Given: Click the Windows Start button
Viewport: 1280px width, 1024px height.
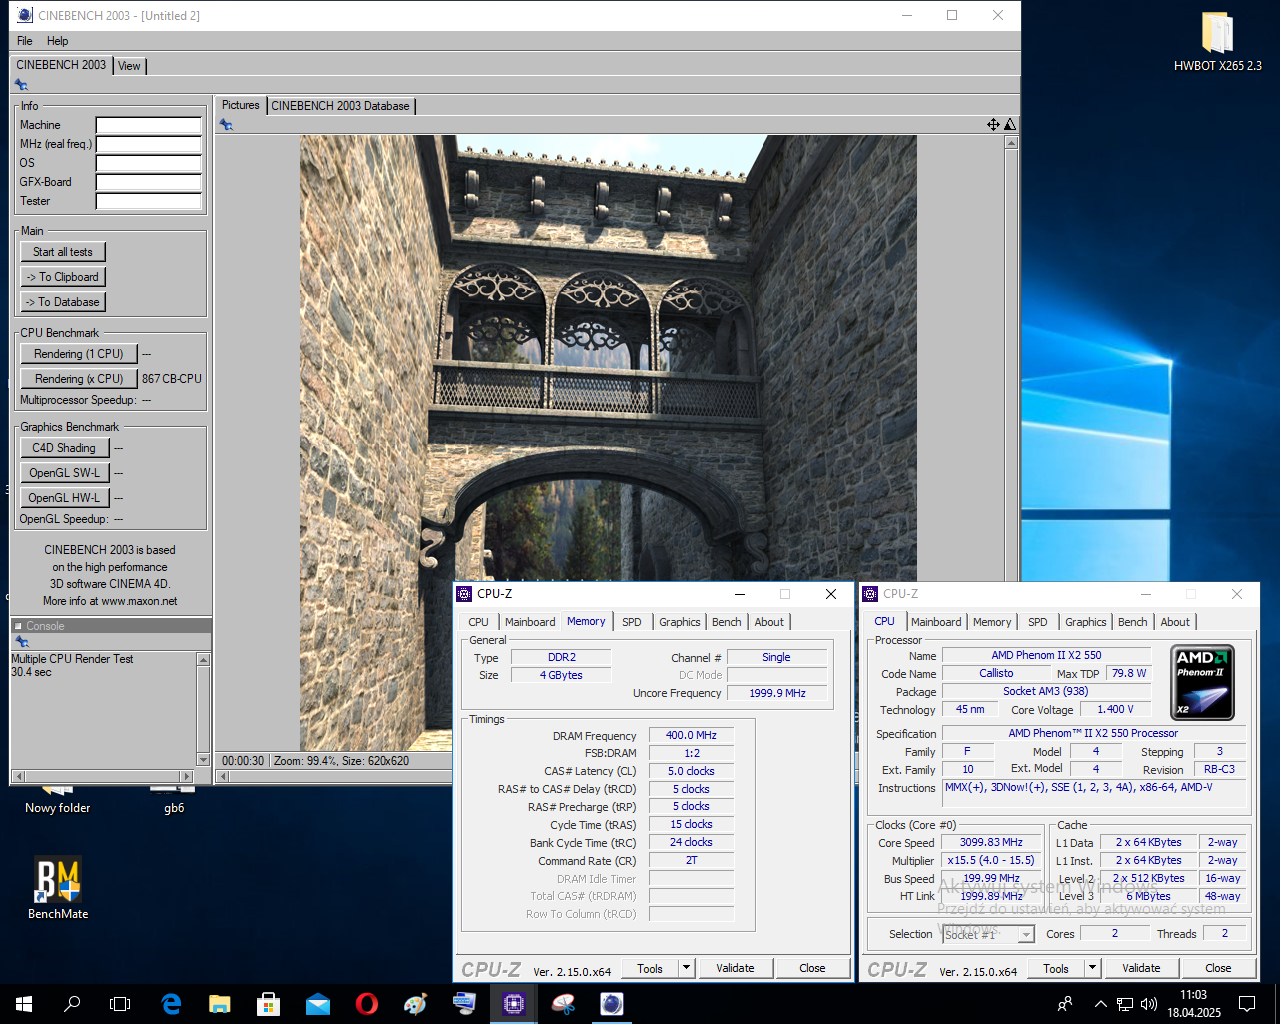Looking at the screenshot, I should 24,1003.
